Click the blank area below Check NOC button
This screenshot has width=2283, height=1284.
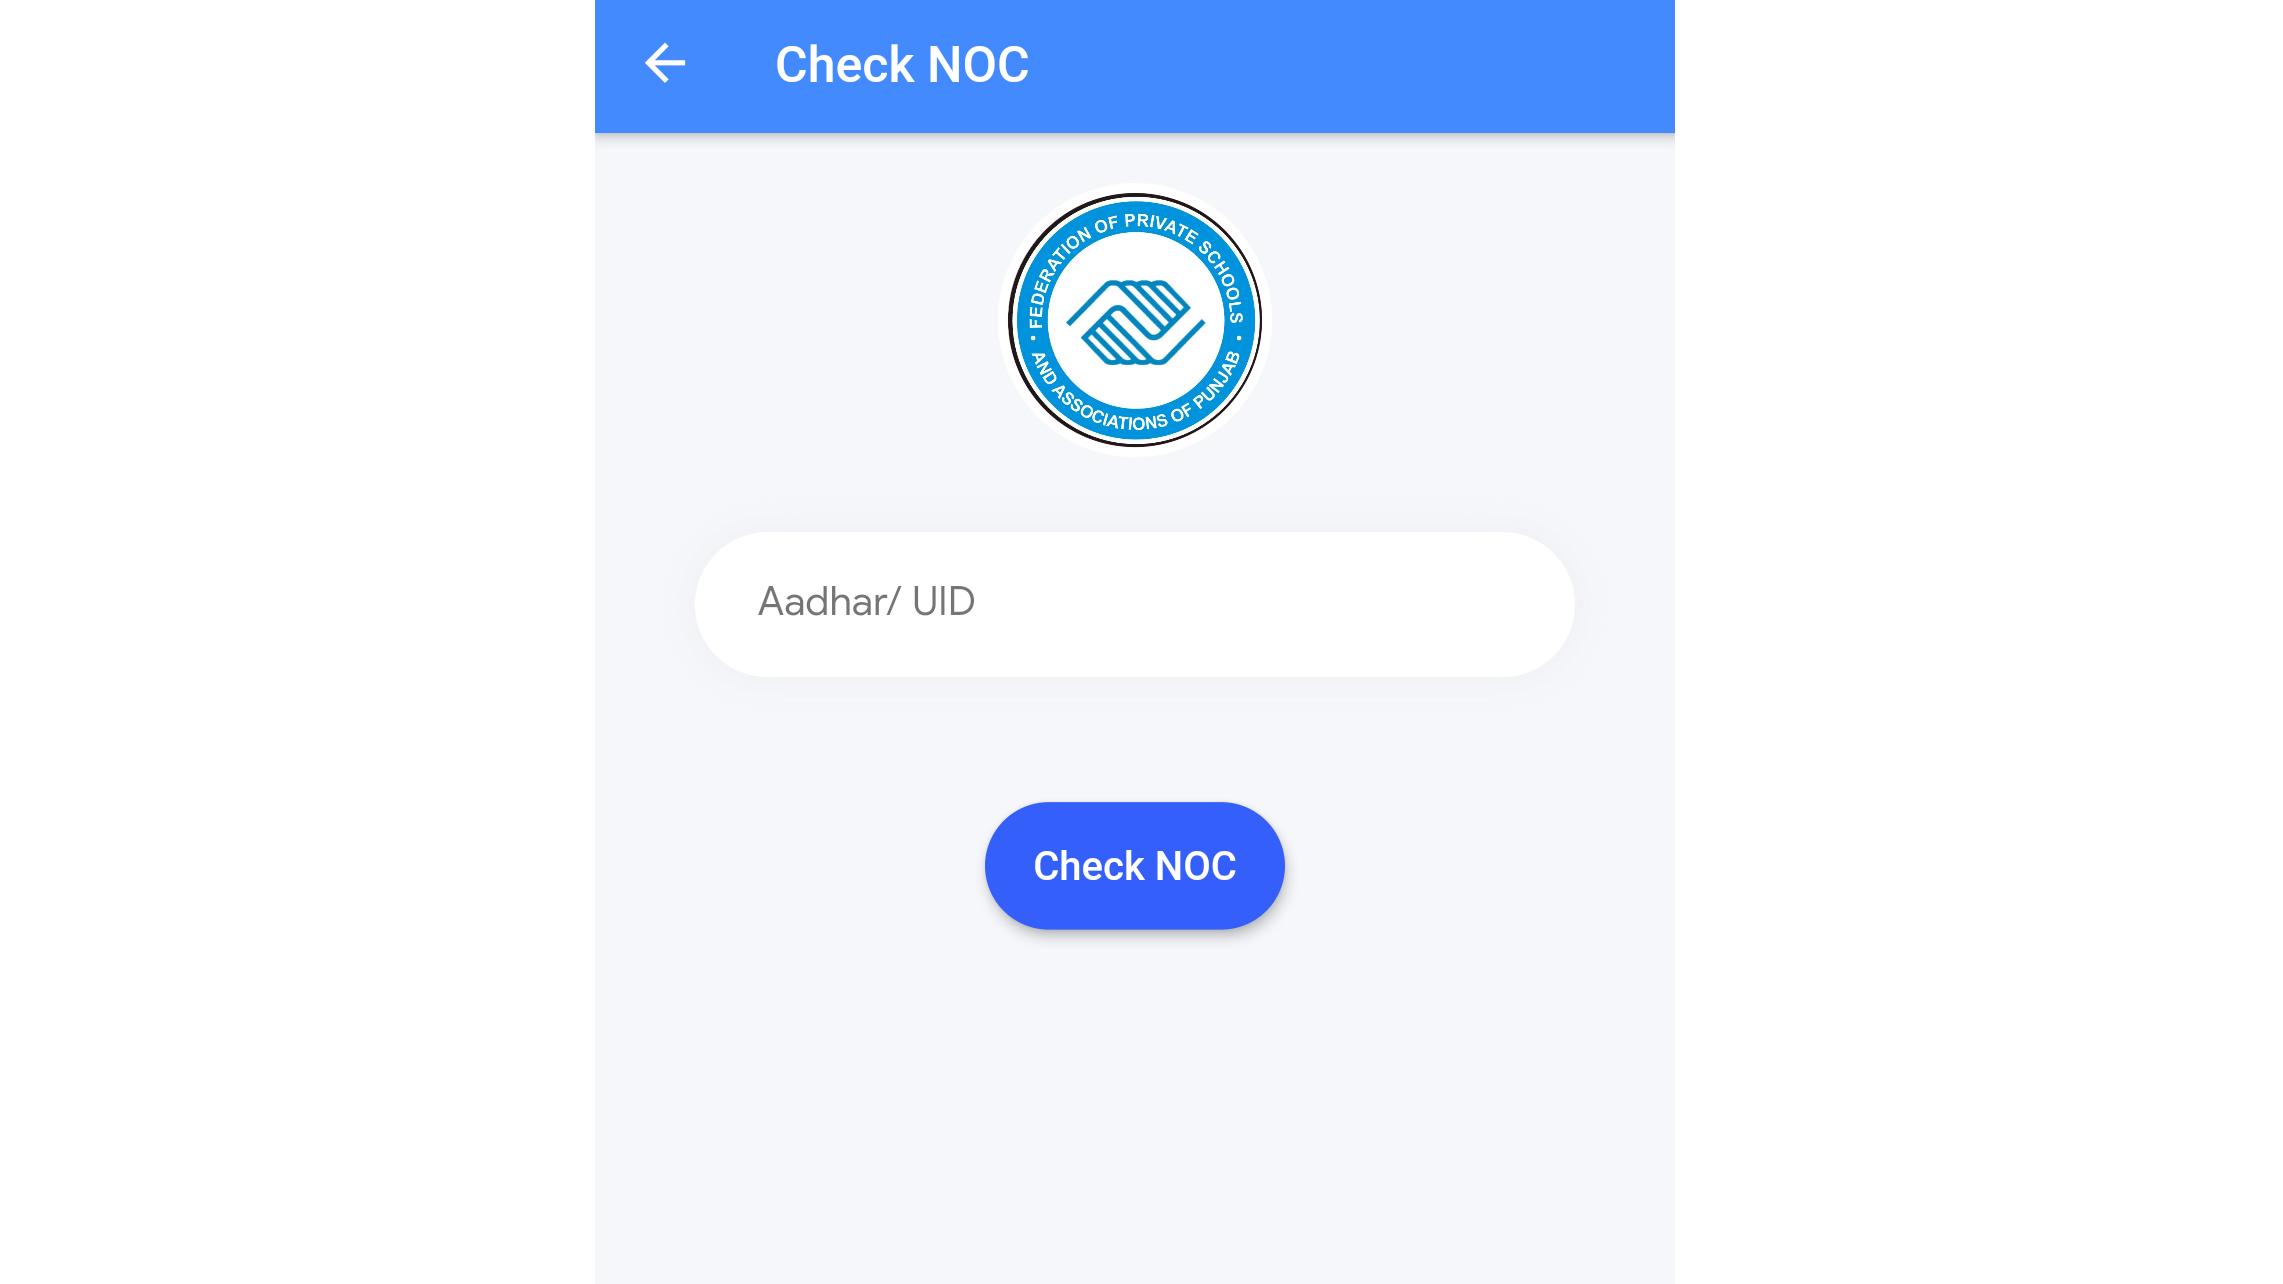click(x=1134, y=1100)
